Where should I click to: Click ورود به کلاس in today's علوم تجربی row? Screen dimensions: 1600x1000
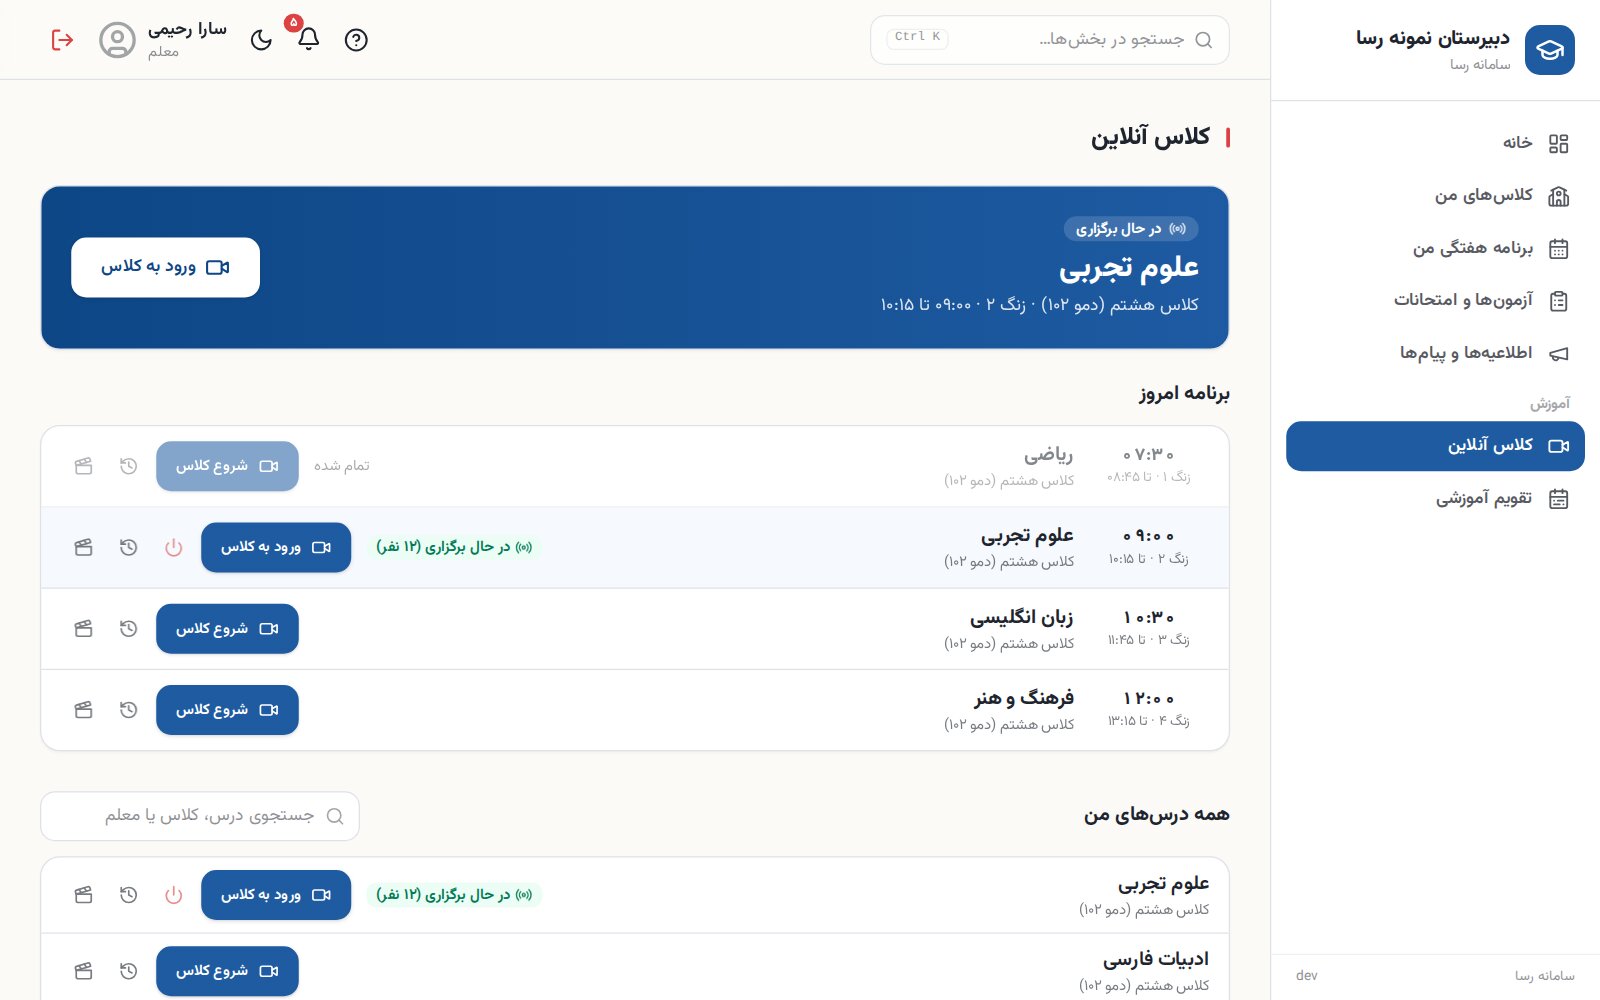pyautogui.click(x=276, y=547)
